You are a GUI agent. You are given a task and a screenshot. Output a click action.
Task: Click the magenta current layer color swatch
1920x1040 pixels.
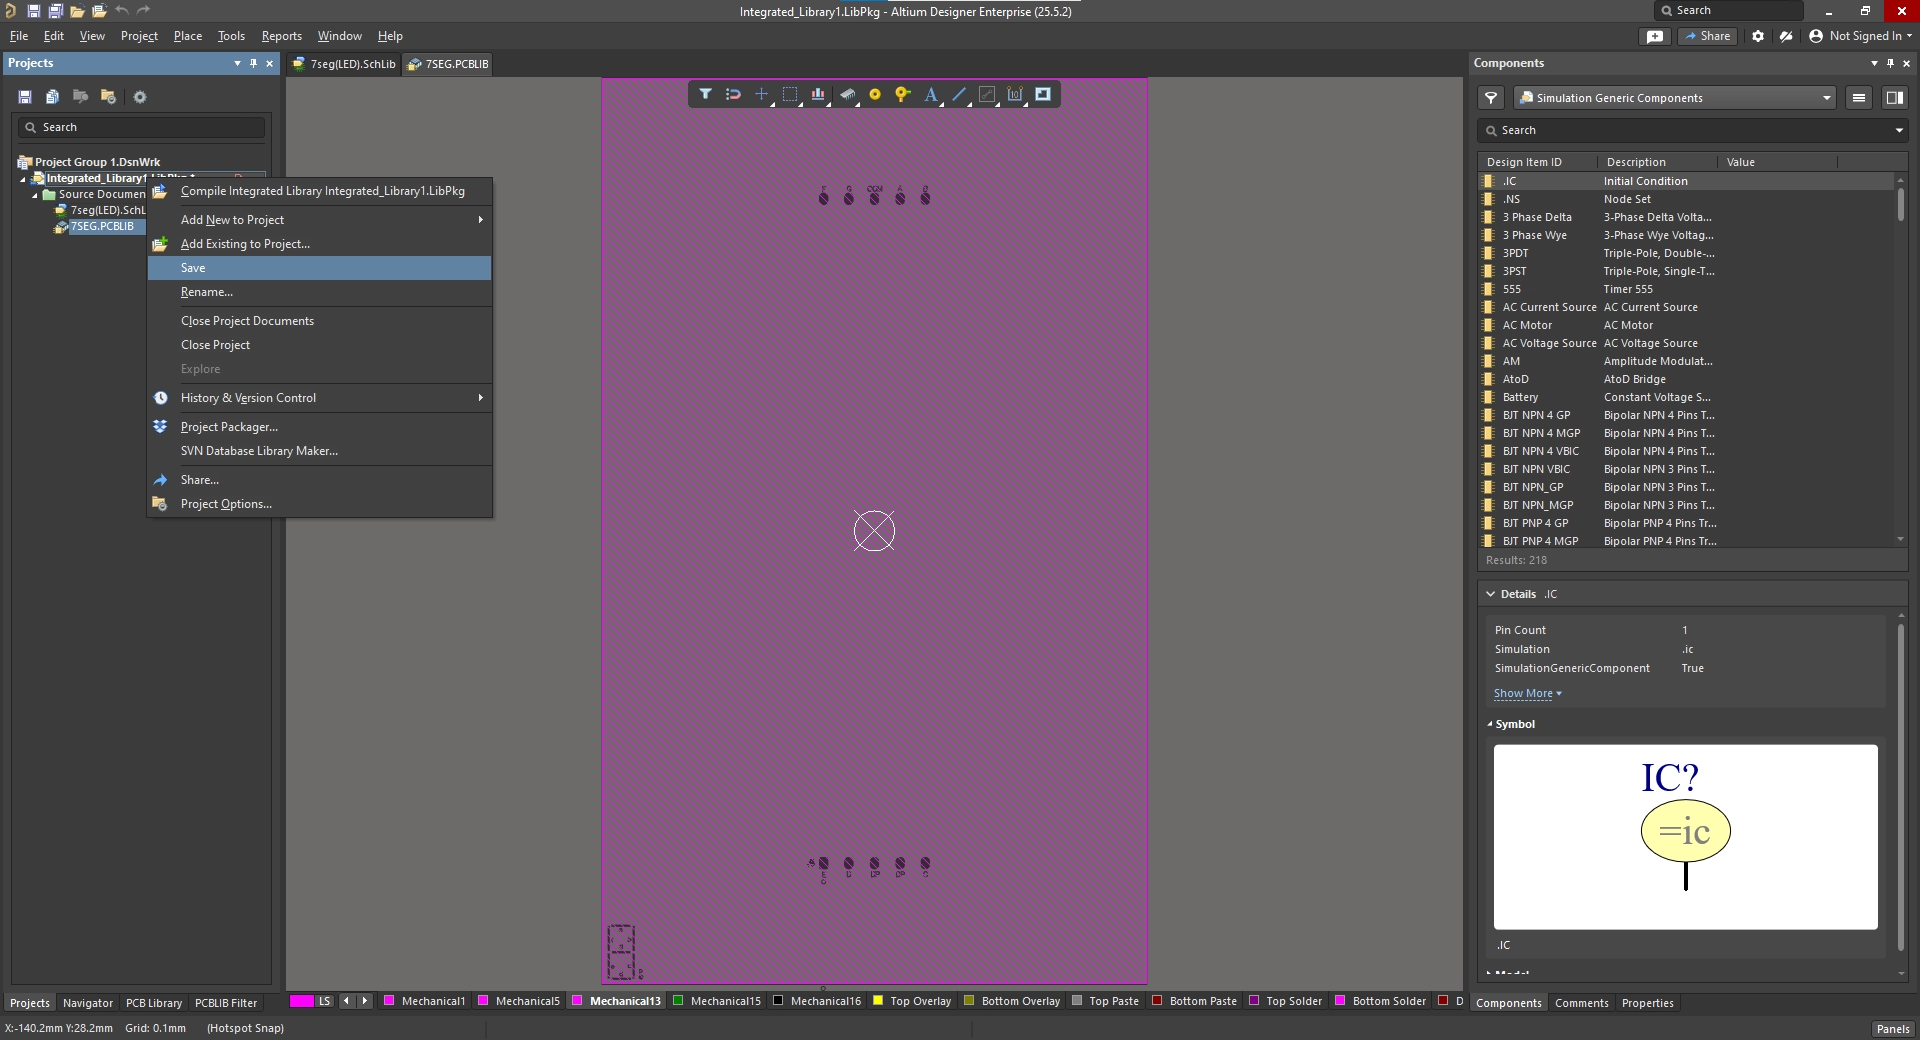pos(301,1001)
